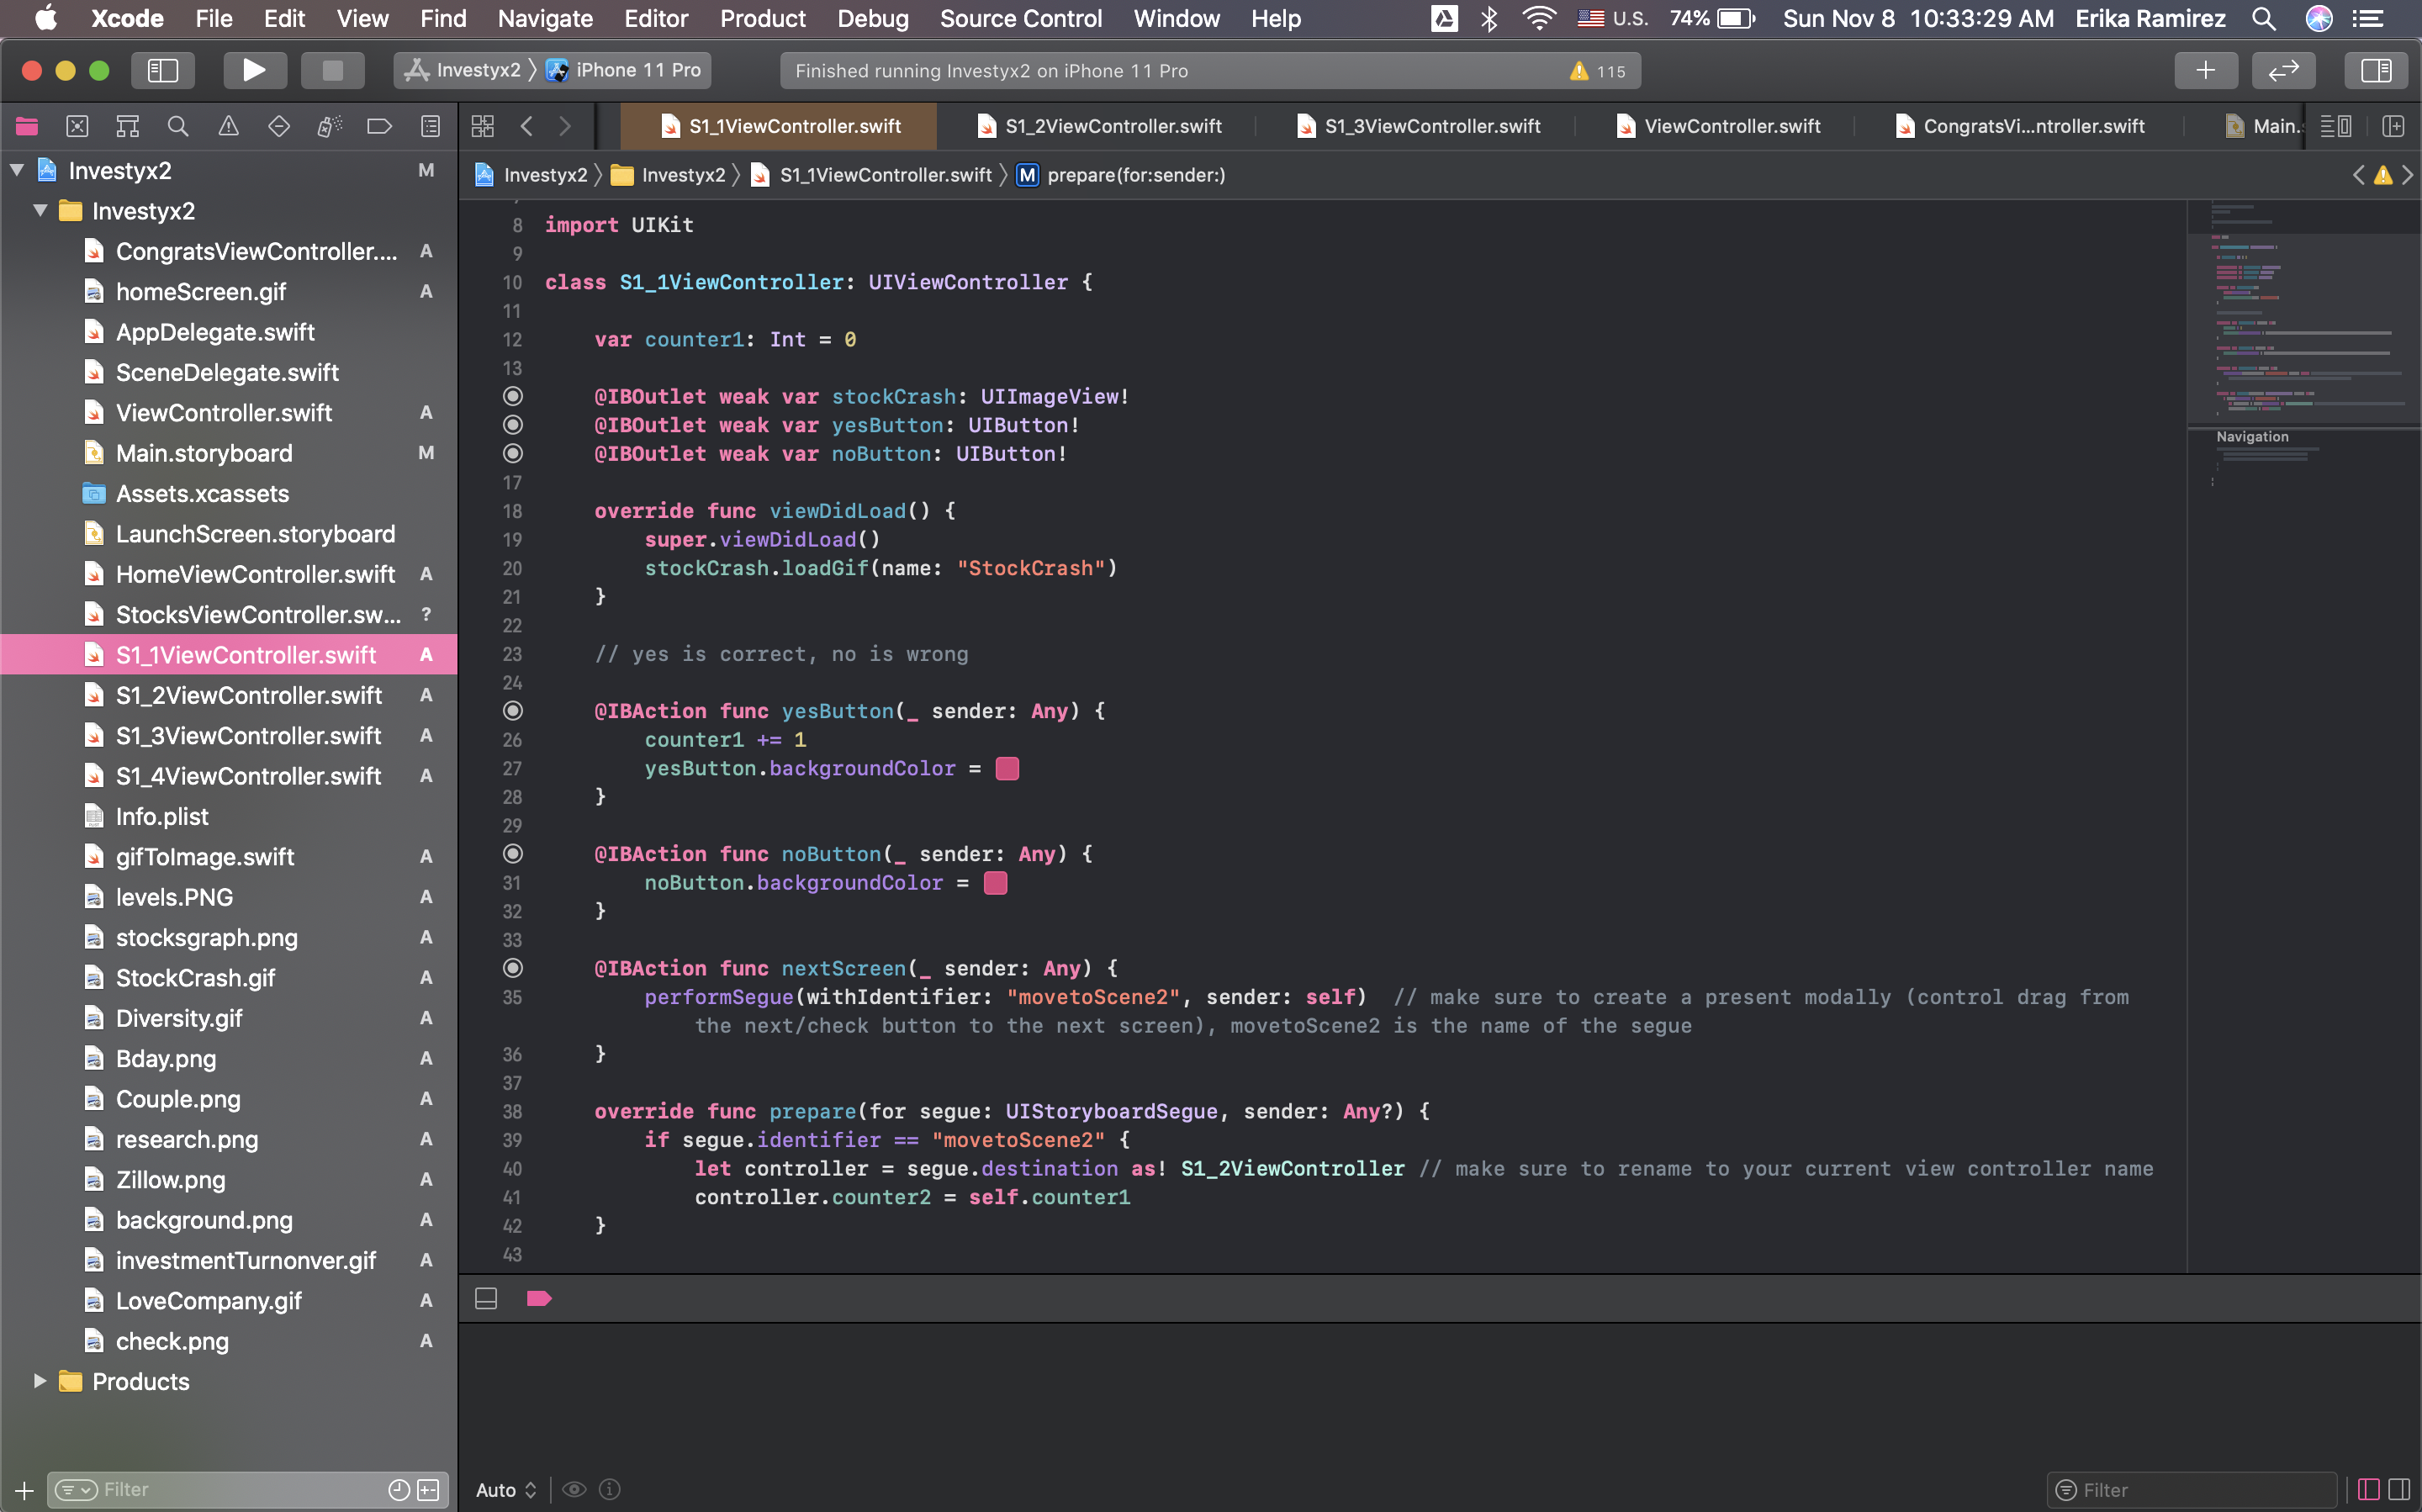Click the Stop button in toolbar
Screen dimensions: 2422x1512
tap(332, 70)
